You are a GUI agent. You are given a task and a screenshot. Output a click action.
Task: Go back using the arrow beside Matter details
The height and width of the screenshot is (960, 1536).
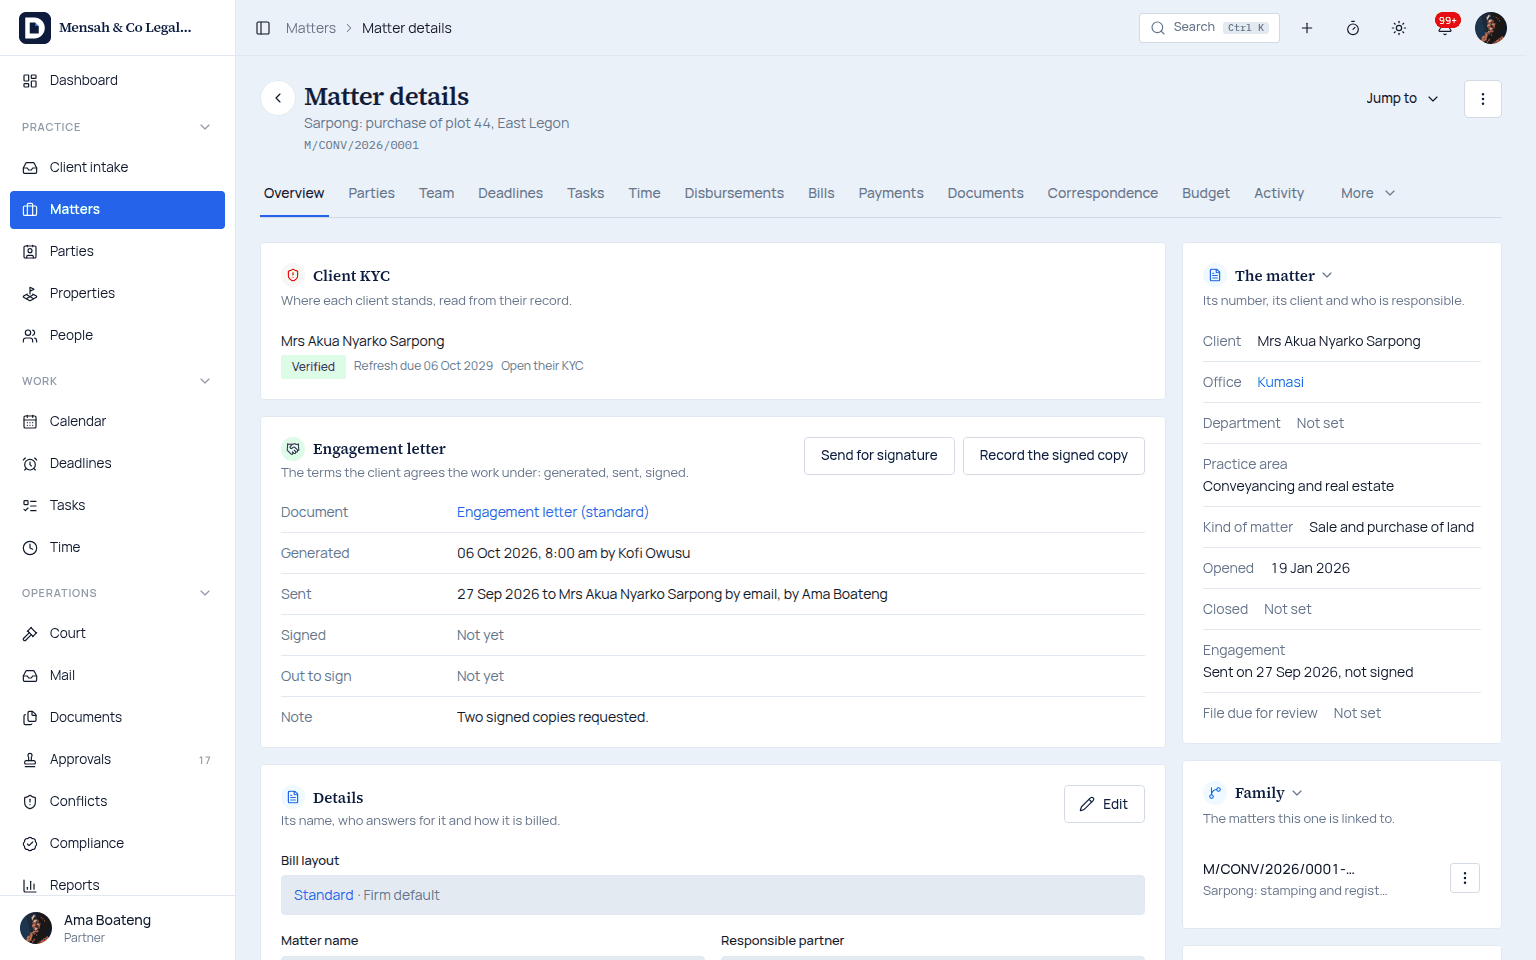(x=278, y=98)
